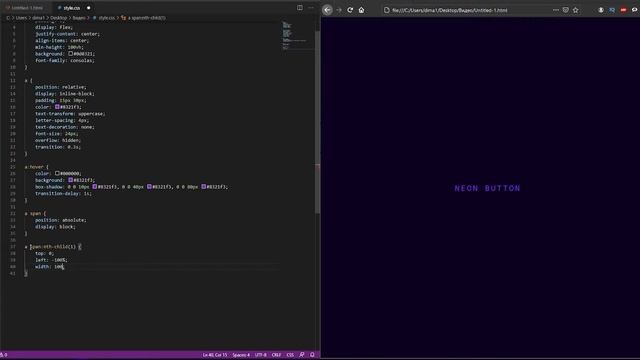Bookmark this page with the star icon

pos(576,10)
